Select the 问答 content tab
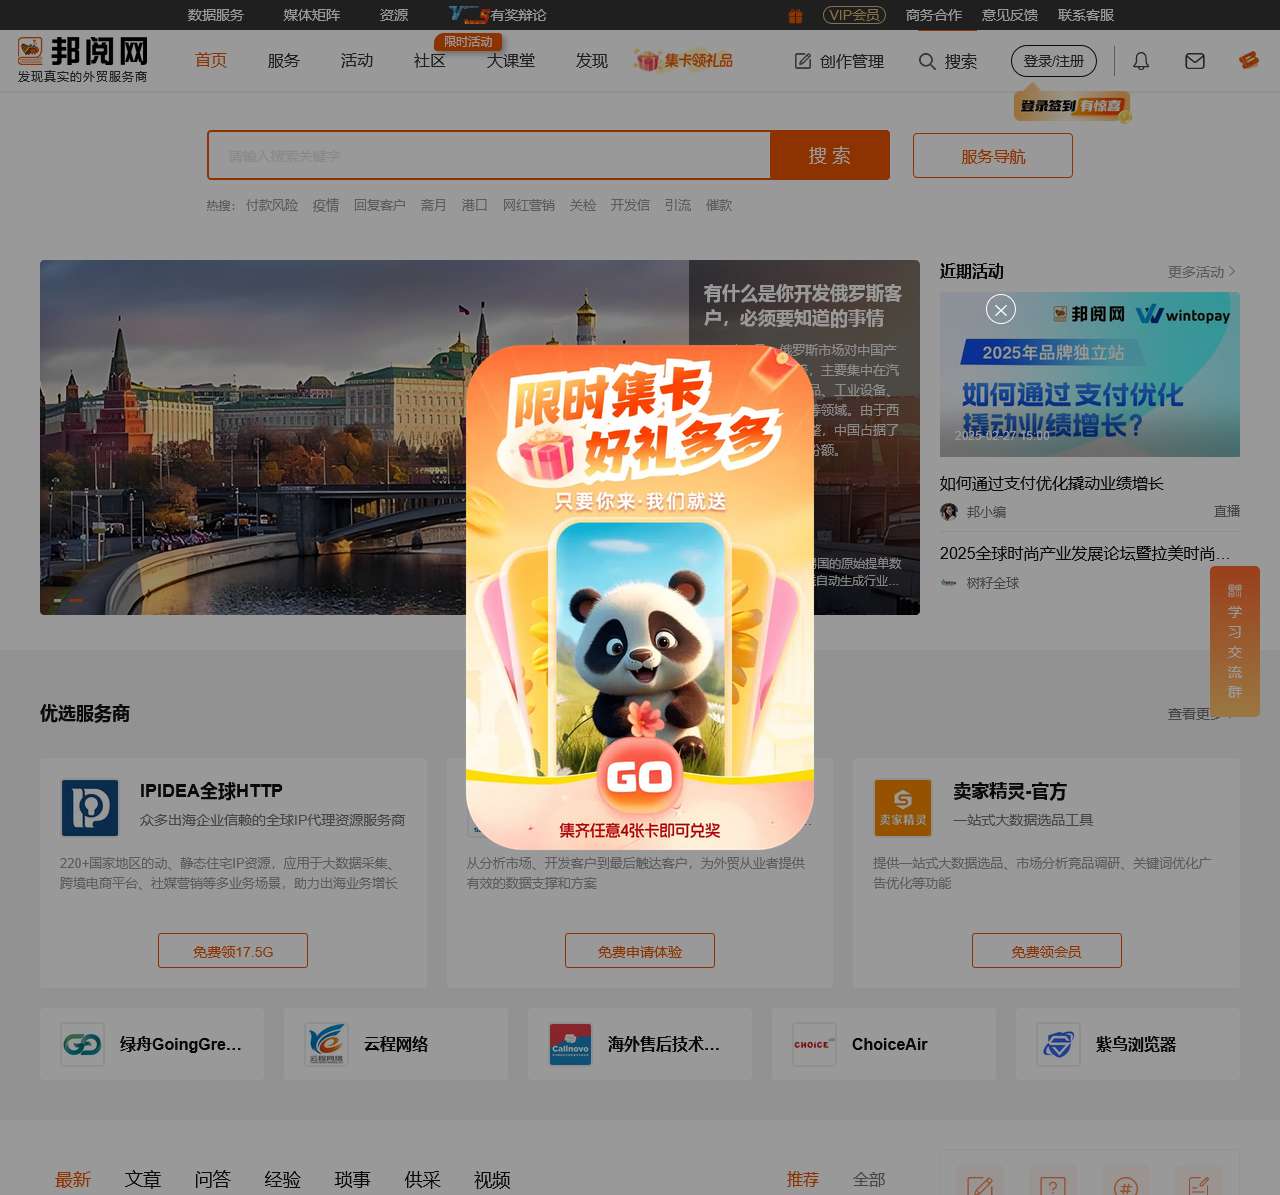The height and width of the screenshot is (1195, 1280). 212,1180
